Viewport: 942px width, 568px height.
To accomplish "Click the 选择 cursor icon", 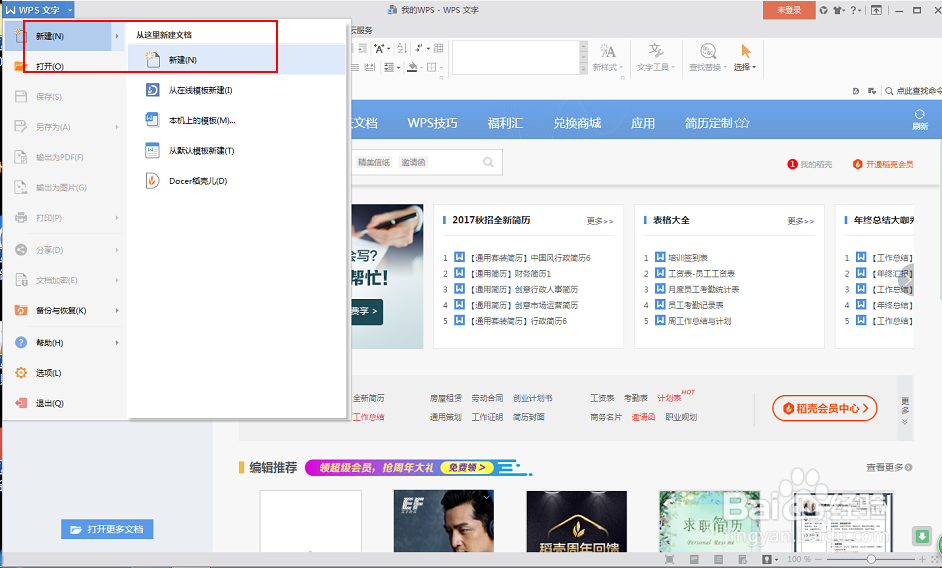I will [746, 51].
